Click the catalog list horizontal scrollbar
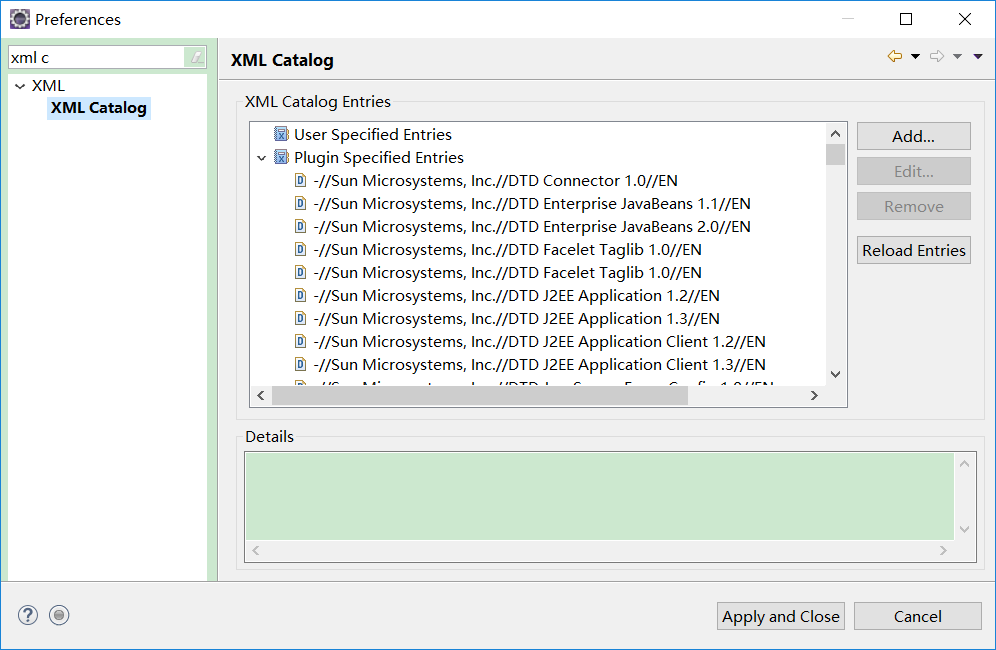This screenshot has width=996, height=650. click(480, 395)
